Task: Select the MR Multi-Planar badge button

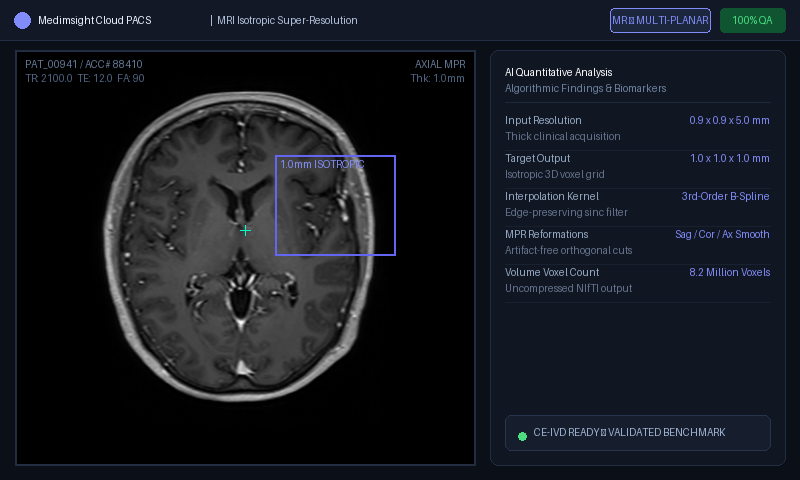Action: coord(660,20)
